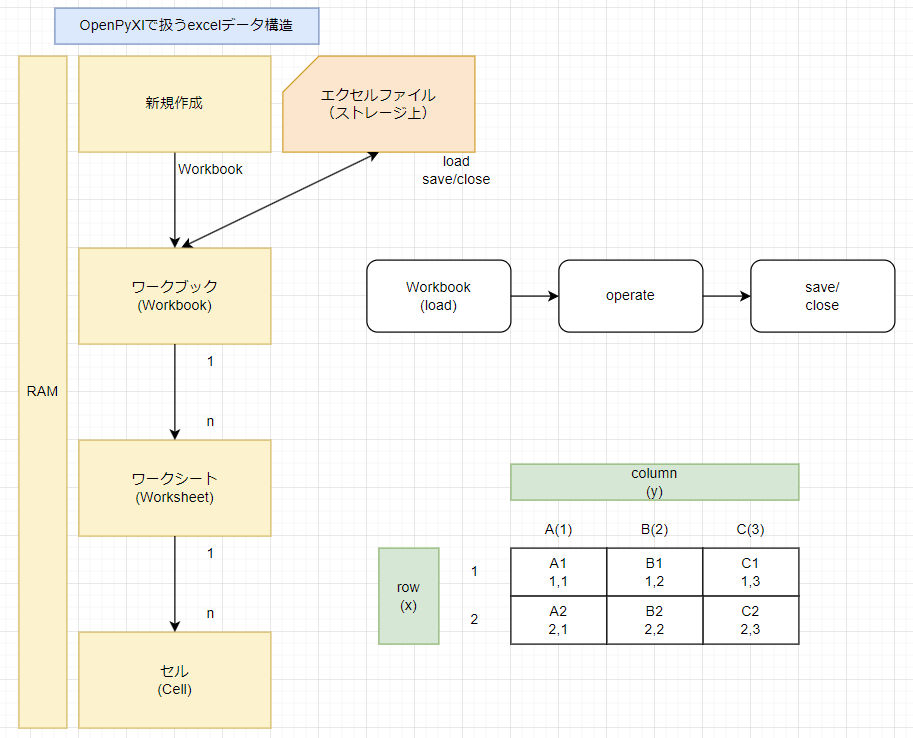The image size is (913, 738).
Task: Click row number '2' left of A2 cell
Action: point(475,619)
